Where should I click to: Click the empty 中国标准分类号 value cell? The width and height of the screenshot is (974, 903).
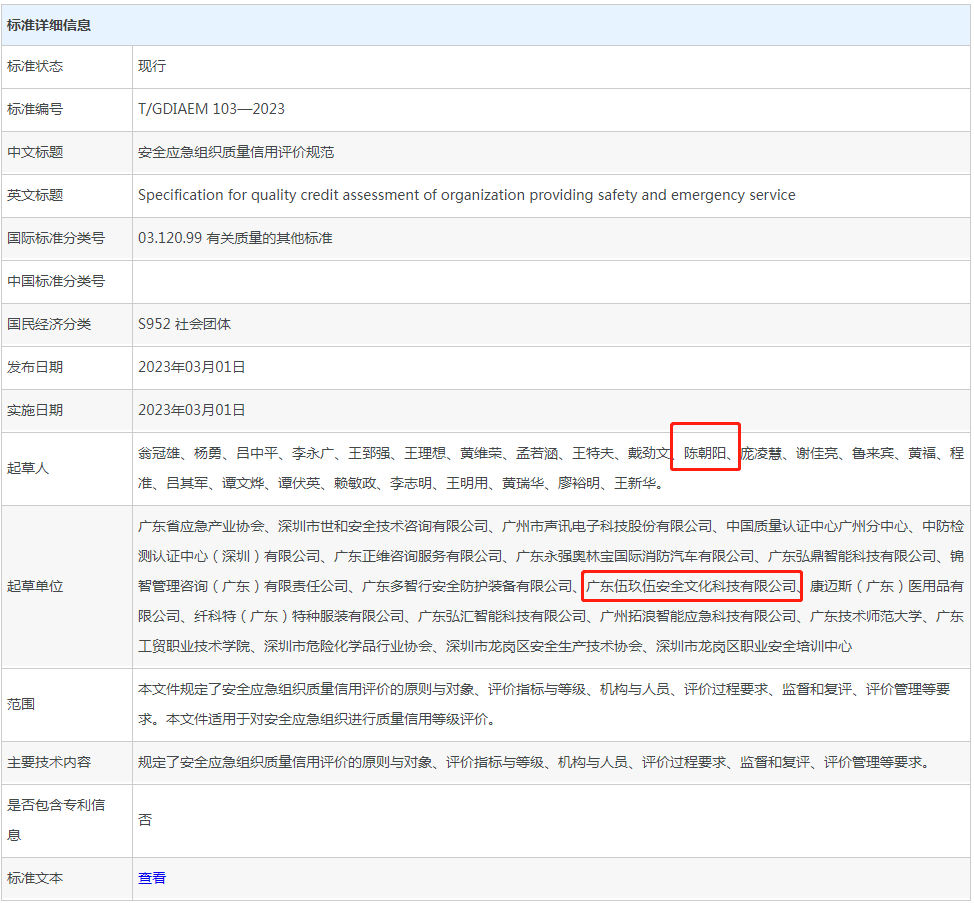(550, 281)
